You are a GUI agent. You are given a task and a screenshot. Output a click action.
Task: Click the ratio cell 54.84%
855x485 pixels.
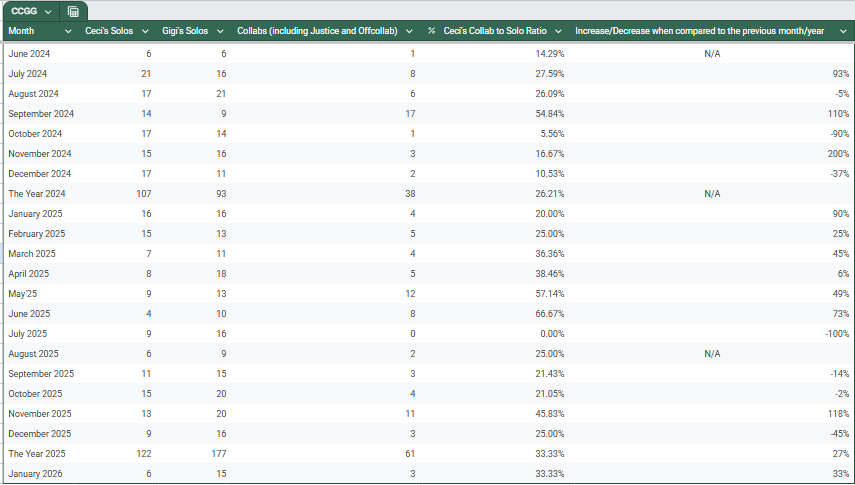(x=550, y=113)
